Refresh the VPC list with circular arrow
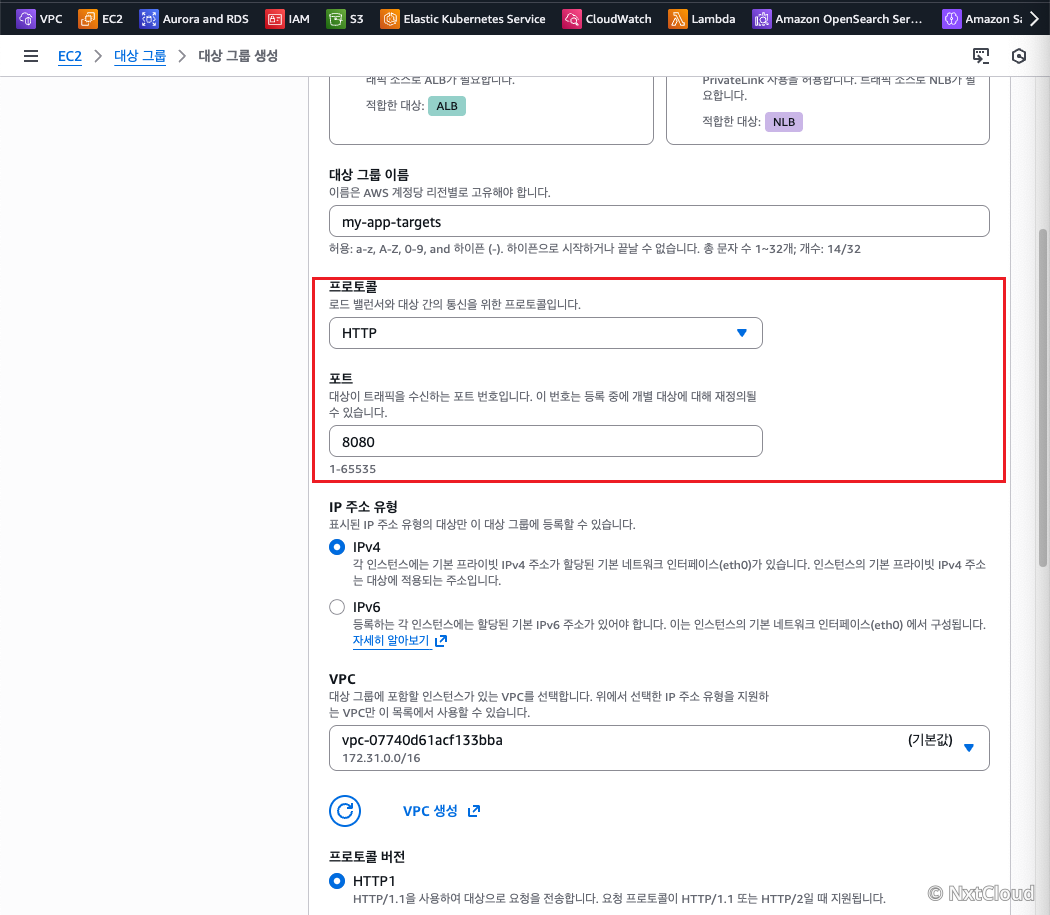Screen dimensions: 1050x915 345,811
